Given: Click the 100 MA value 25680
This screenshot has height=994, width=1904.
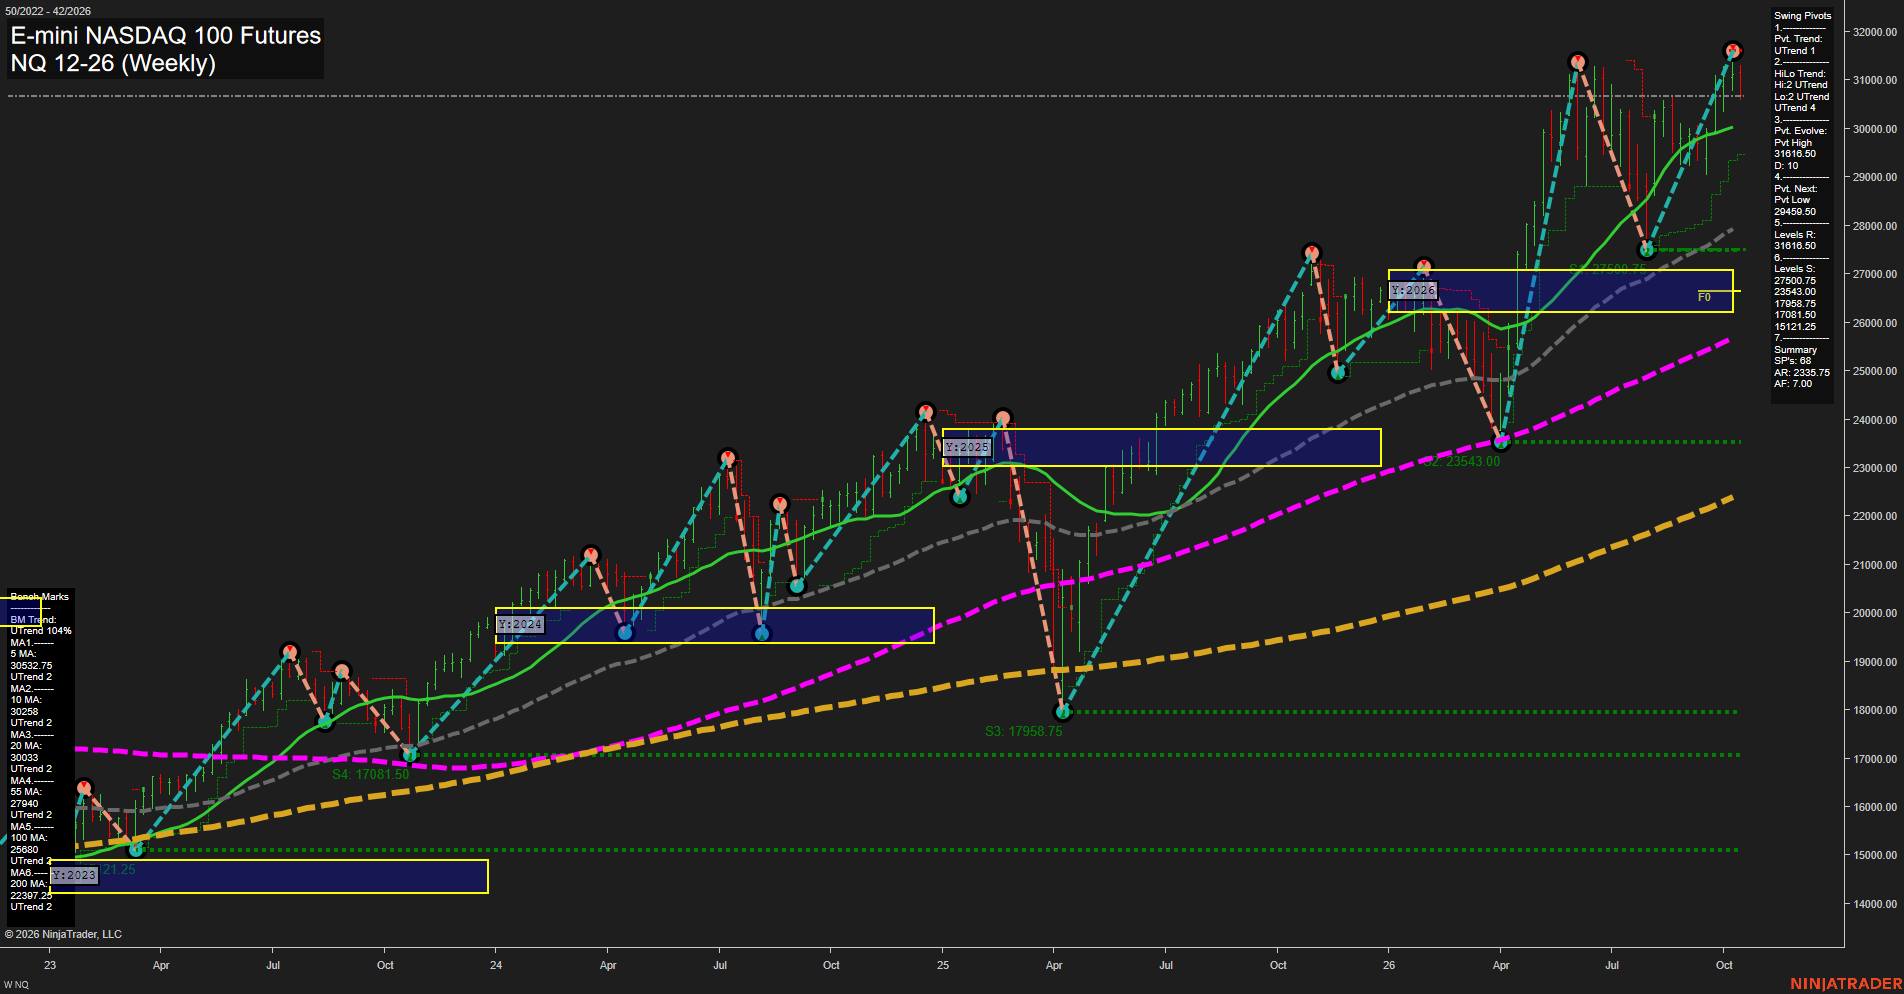Looking at the screenshot, I should coord(24,849).
